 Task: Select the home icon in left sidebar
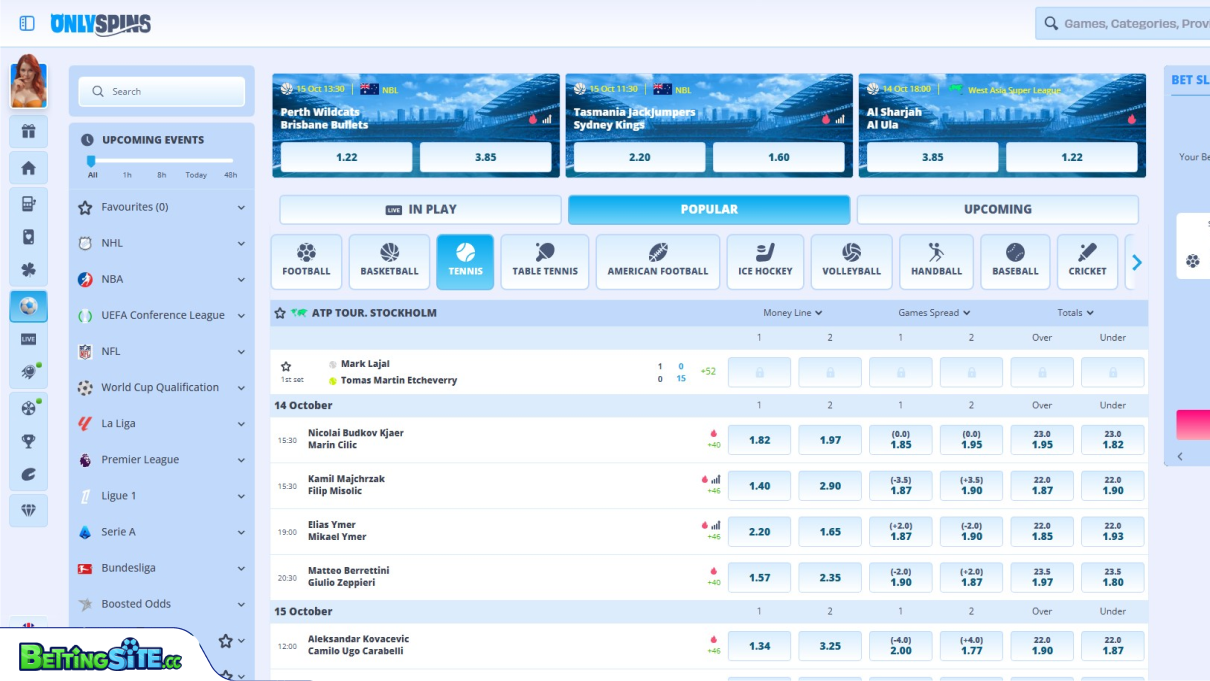tap(28, 167)
